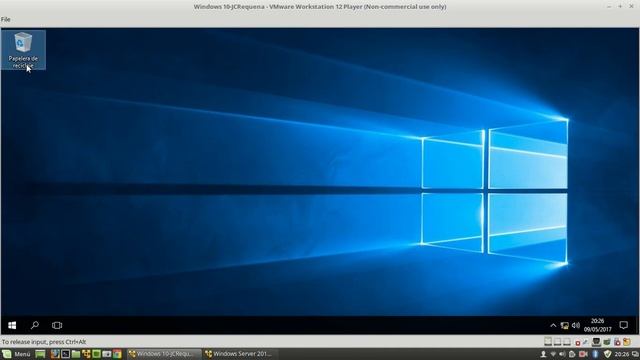Viewport: 640px width, 360px height.
Task: Open the Windows 10 Start button
Action: pos(12,325)
